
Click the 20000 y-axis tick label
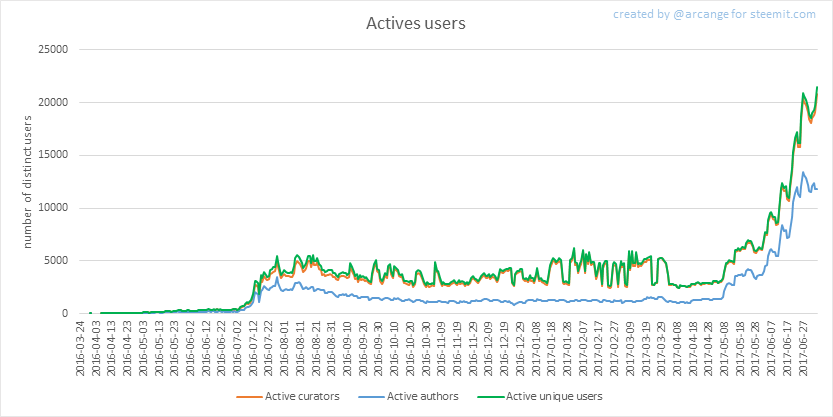(52, 102)
